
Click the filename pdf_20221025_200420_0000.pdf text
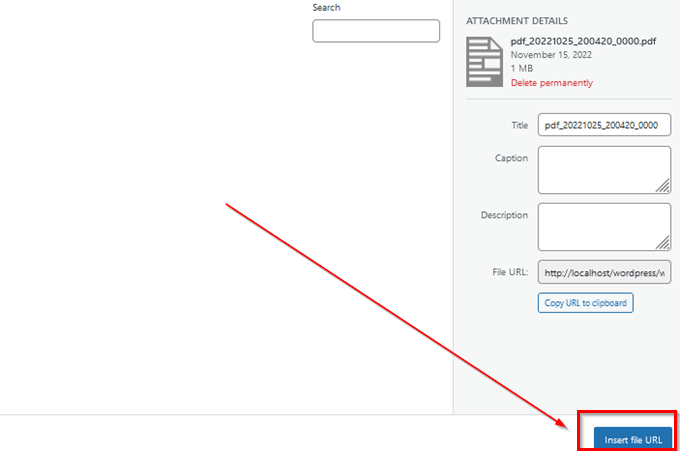pos(583,41)
